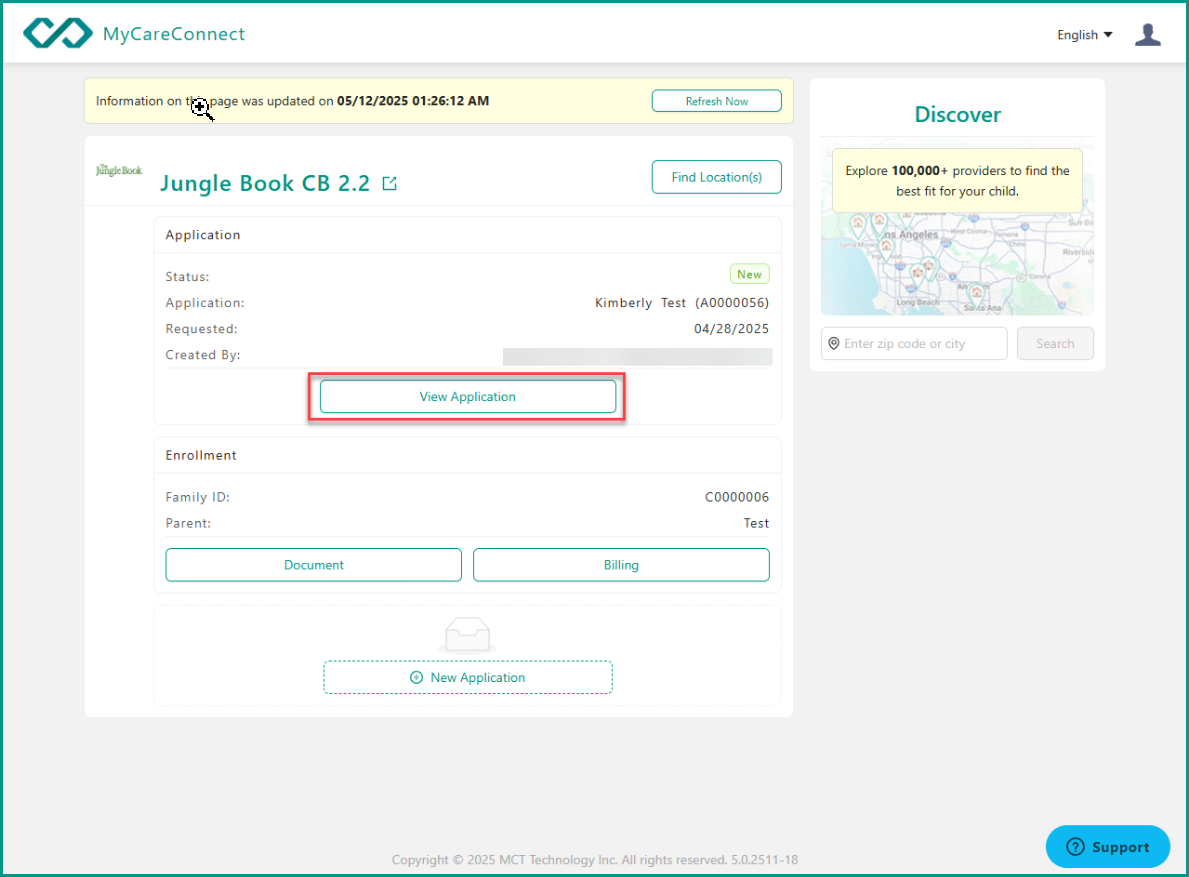Click the Document button

coord(313,565)
